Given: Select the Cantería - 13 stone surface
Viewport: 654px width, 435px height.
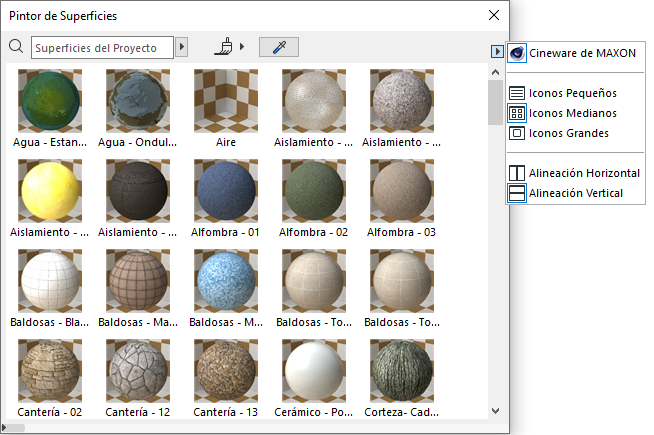Looking at the screenshot, I should click(x=226, y=371).
